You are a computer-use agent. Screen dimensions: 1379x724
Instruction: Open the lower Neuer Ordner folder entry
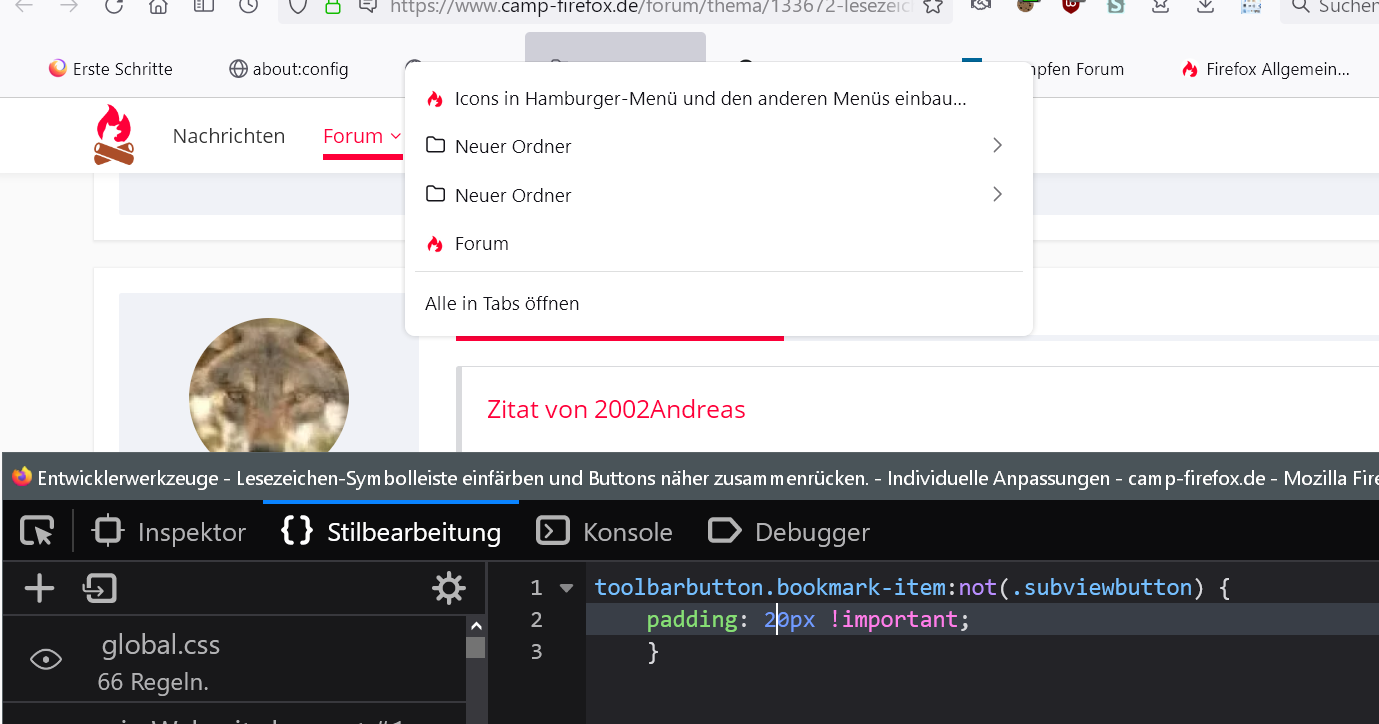[719, 195]
